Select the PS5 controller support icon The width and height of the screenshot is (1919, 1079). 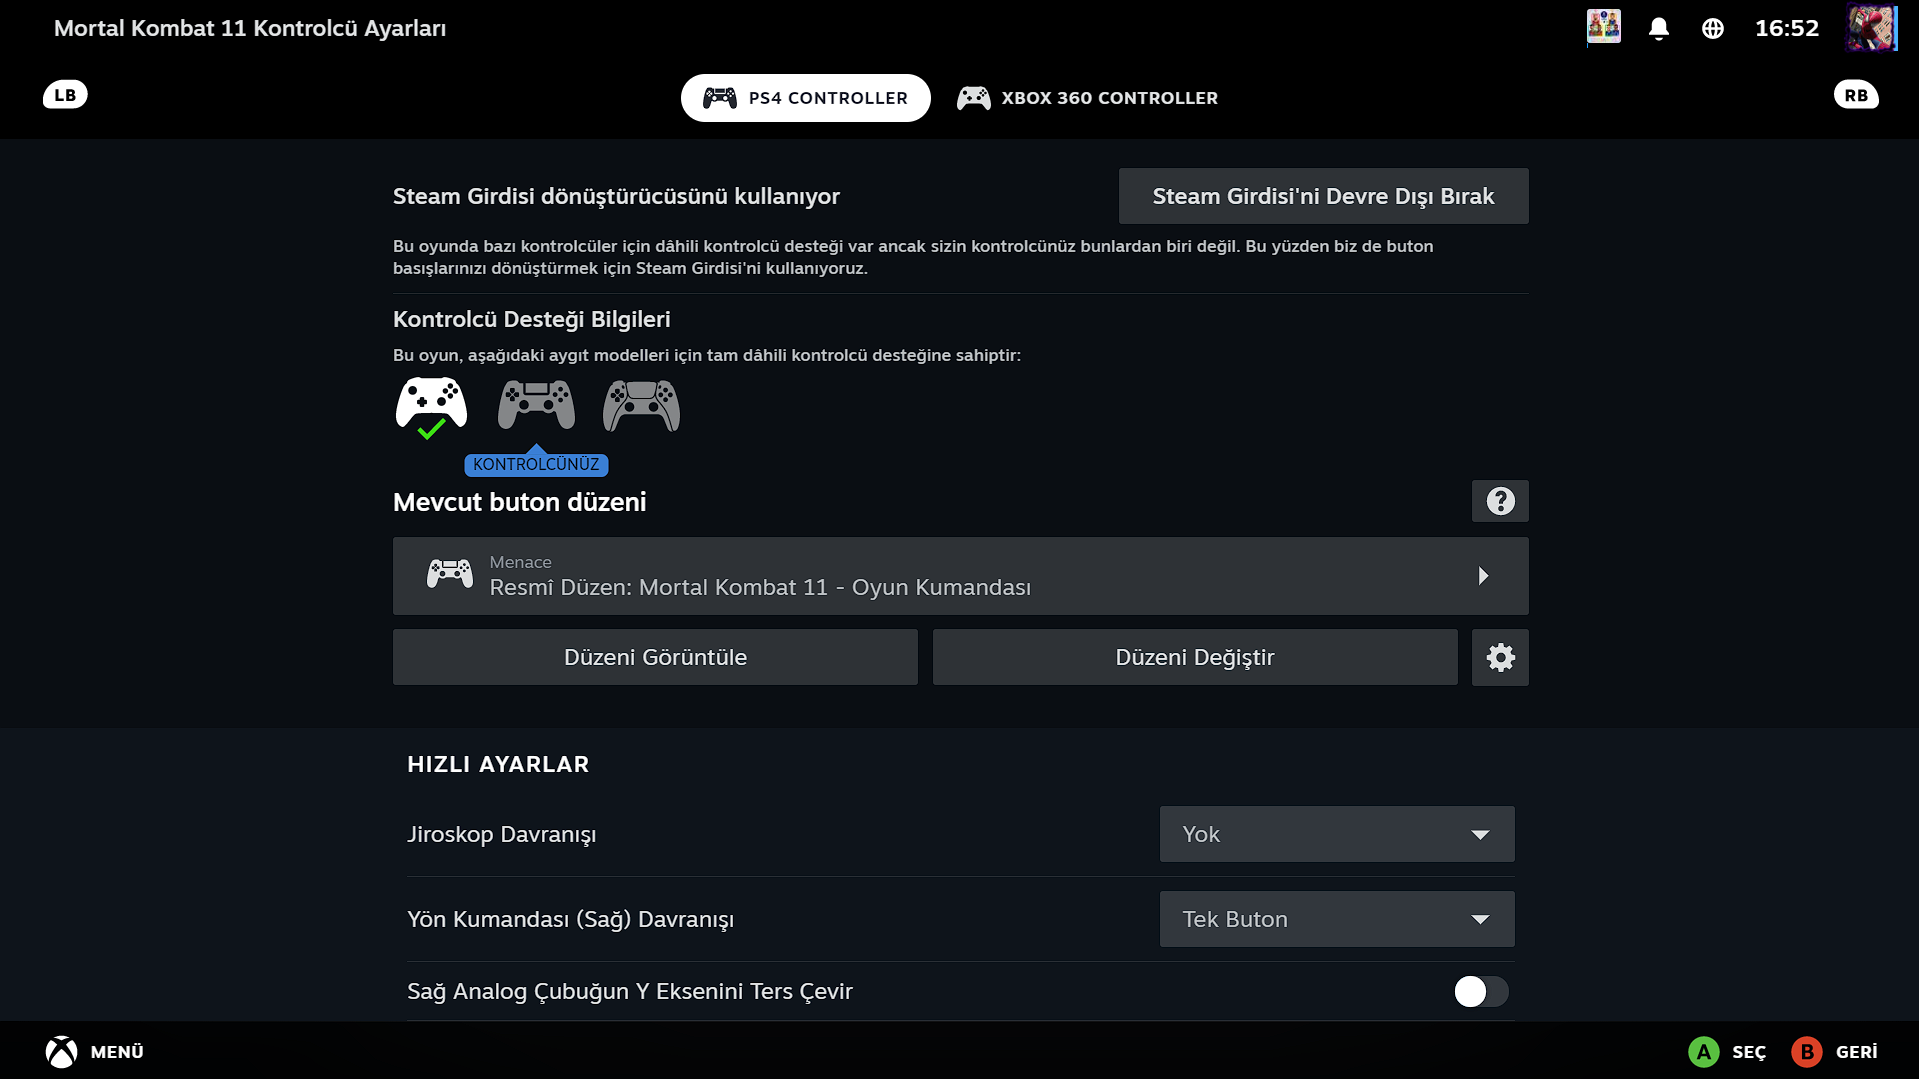(x=641, y=405)
